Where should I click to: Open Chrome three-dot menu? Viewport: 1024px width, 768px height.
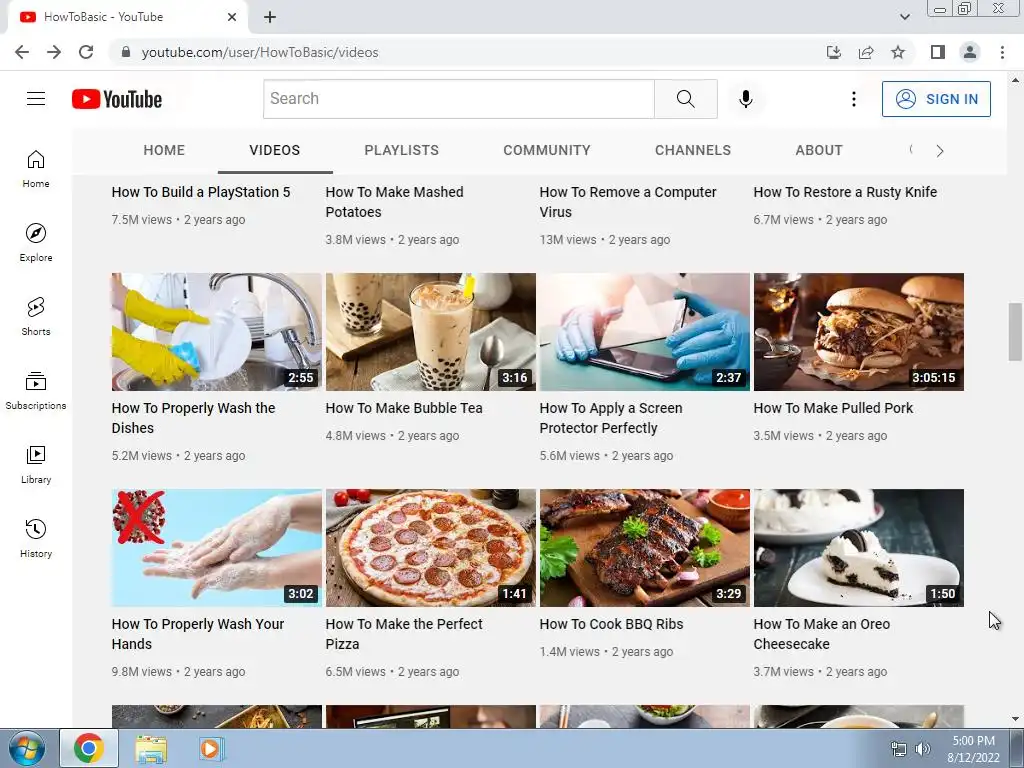[1002, 52]
